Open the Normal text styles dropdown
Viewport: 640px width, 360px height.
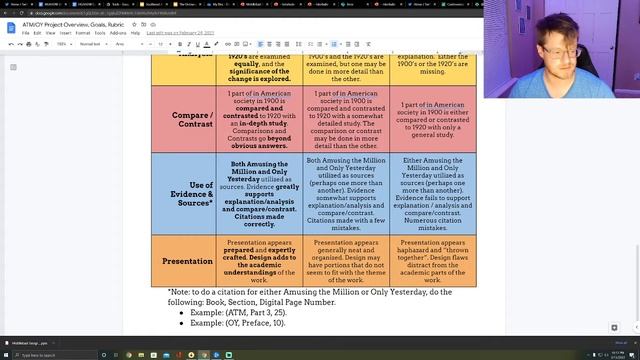coord(93,44)
